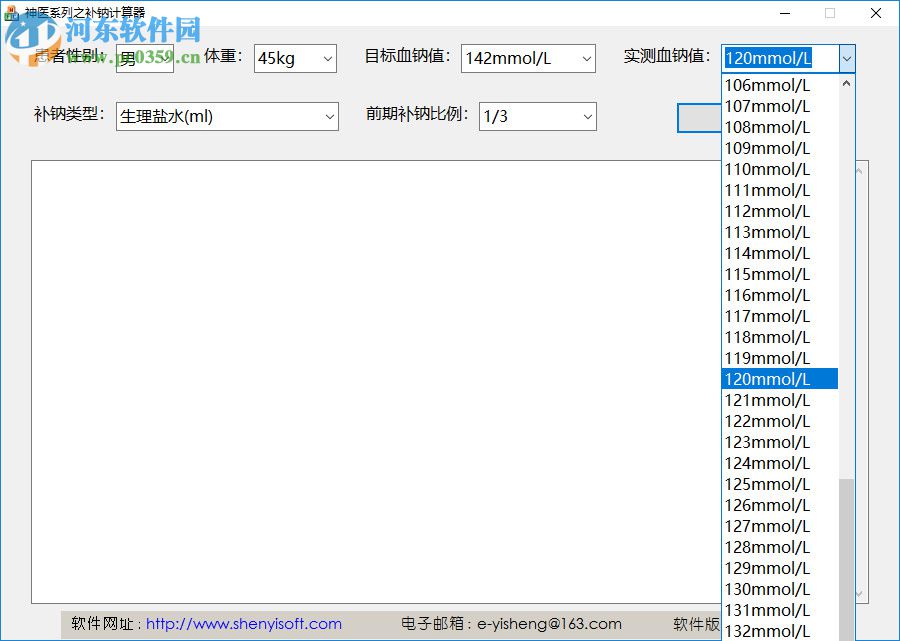Choose 118mmol/L as measured sodium
The height and width of the screenshot is (641, 900).
click(779, 337)
